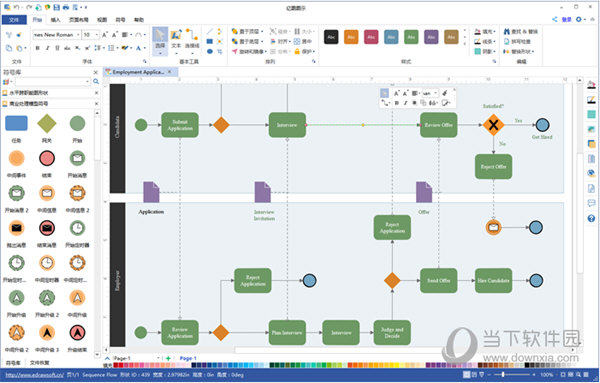The image size is (600, 383).
Task: Open the Fill dropdown in Styles group
Action: (x=485, y=31)
